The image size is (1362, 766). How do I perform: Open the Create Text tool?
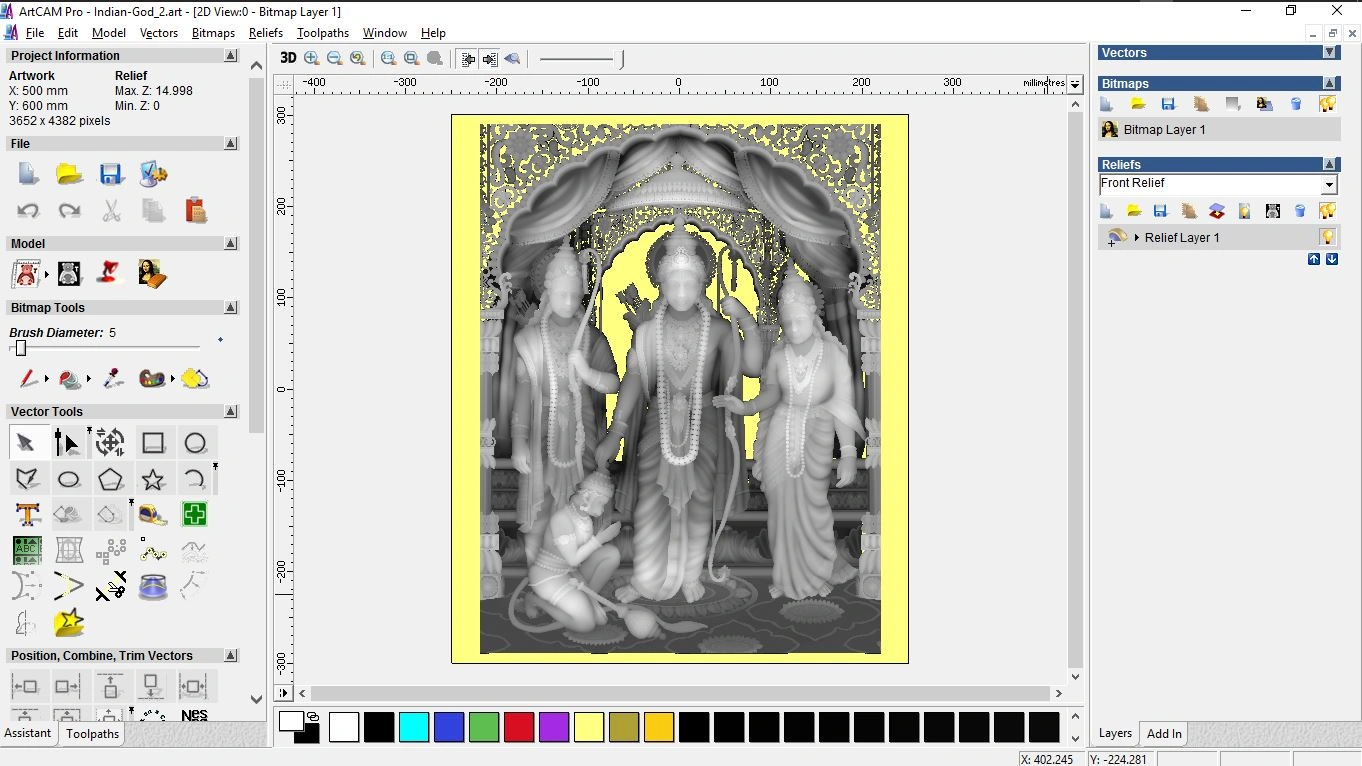[x=27, y=514]
